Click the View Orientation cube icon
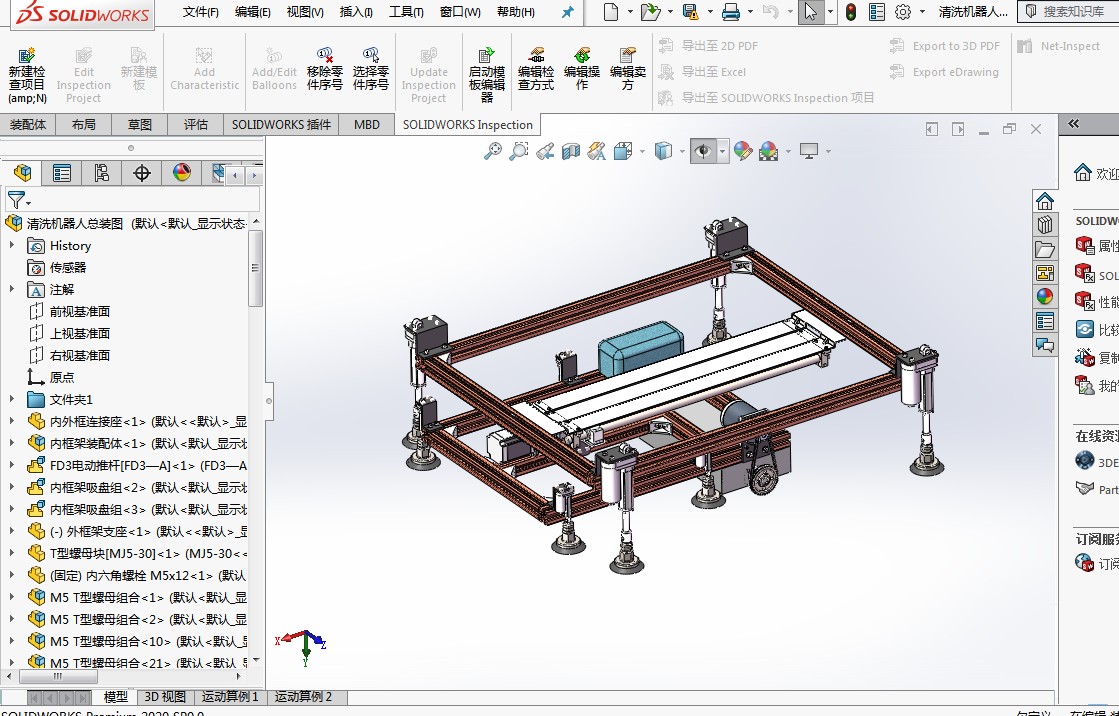This screenshot has width=1119, height=716. click(623, 151)
